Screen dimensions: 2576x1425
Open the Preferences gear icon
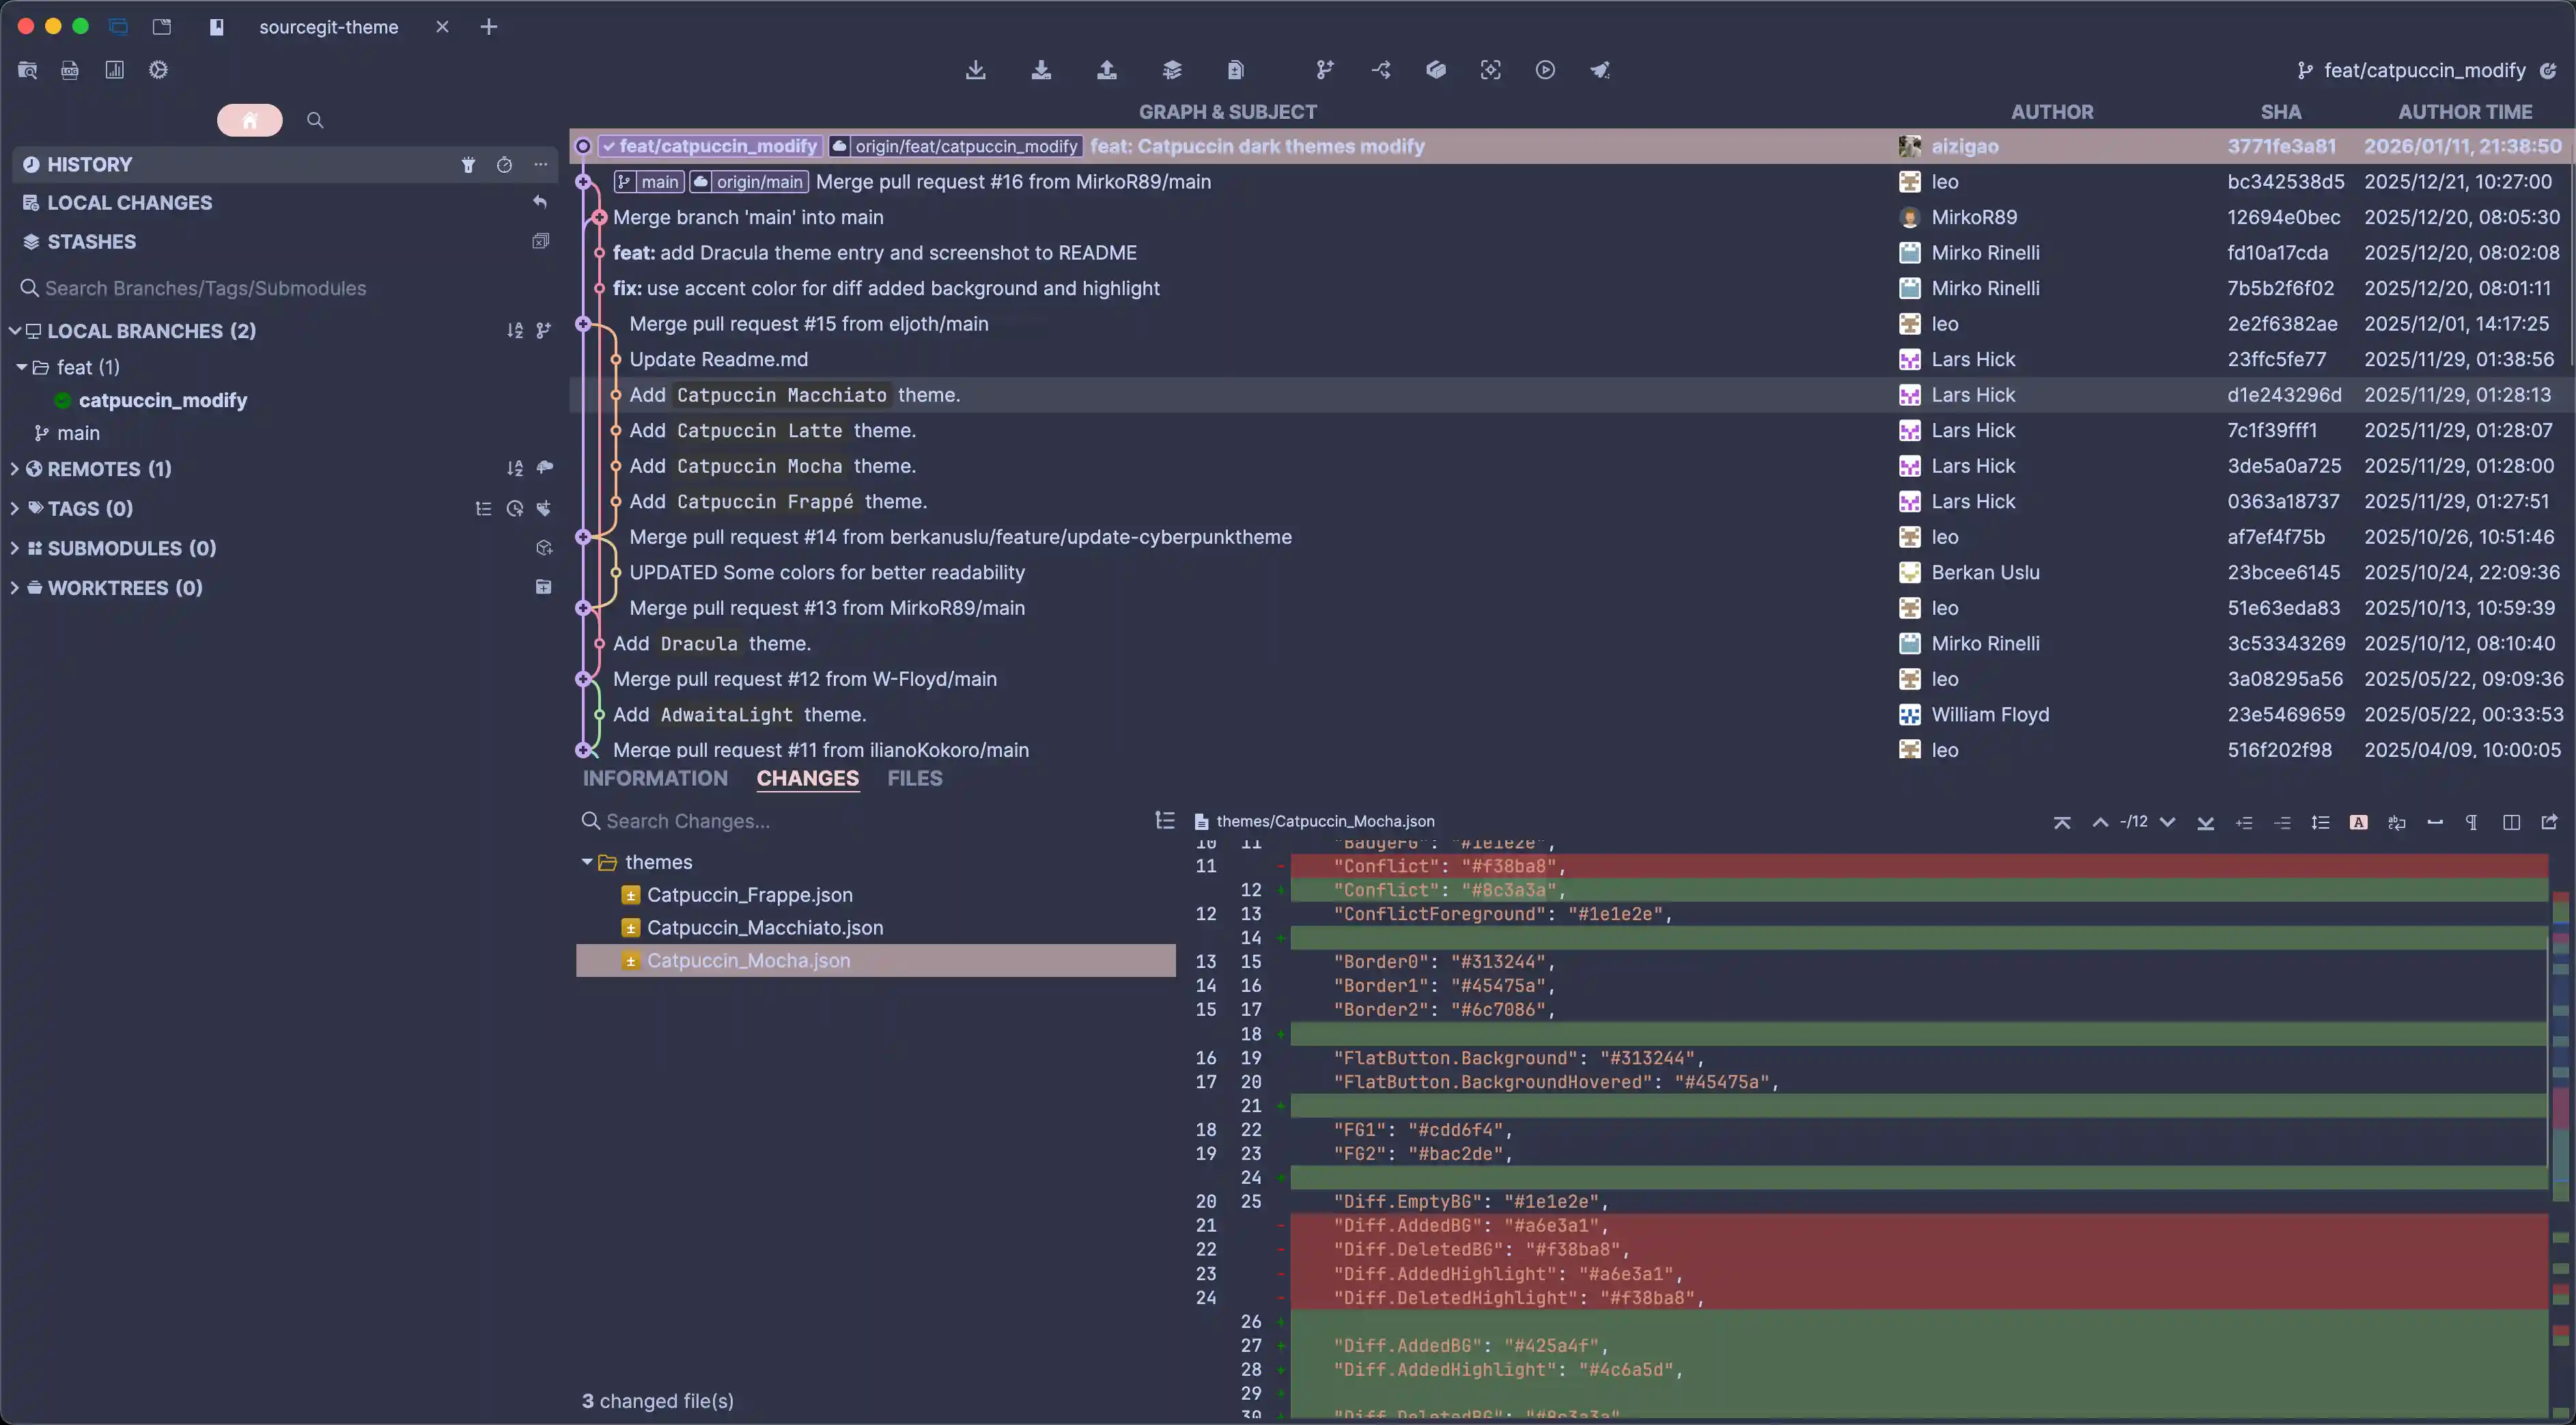click(x=158, y=70)
